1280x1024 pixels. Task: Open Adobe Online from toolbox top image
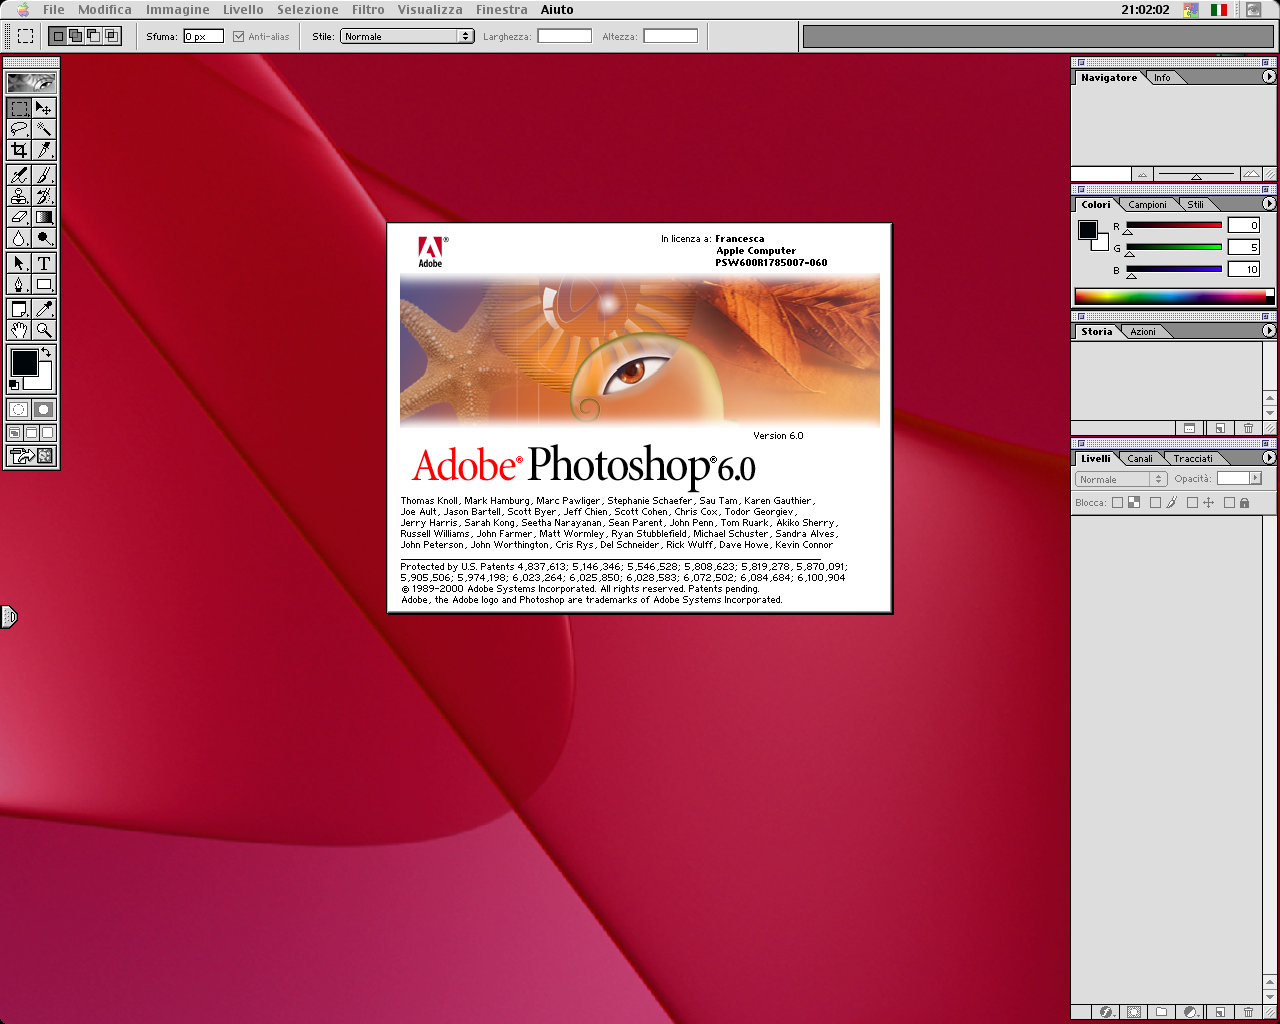point(31,83)
